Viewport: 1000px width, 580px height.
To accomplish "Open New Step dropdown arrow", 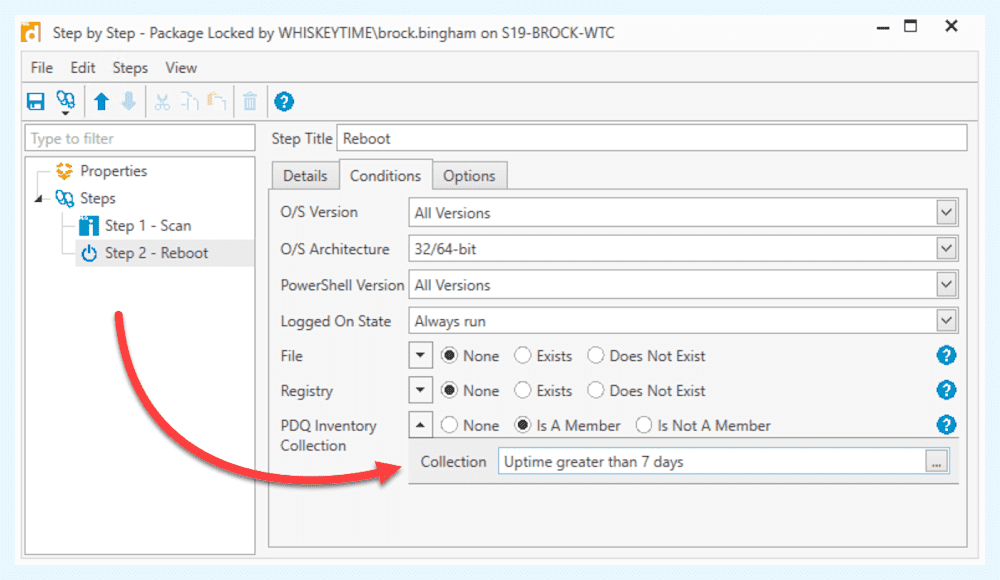I will point(65,113).
